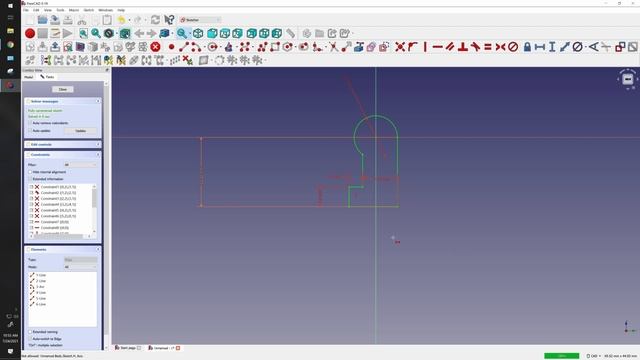Apply the Equal constraint
The width and height of the screenshot is (640, 360).
tap(488, 47)
